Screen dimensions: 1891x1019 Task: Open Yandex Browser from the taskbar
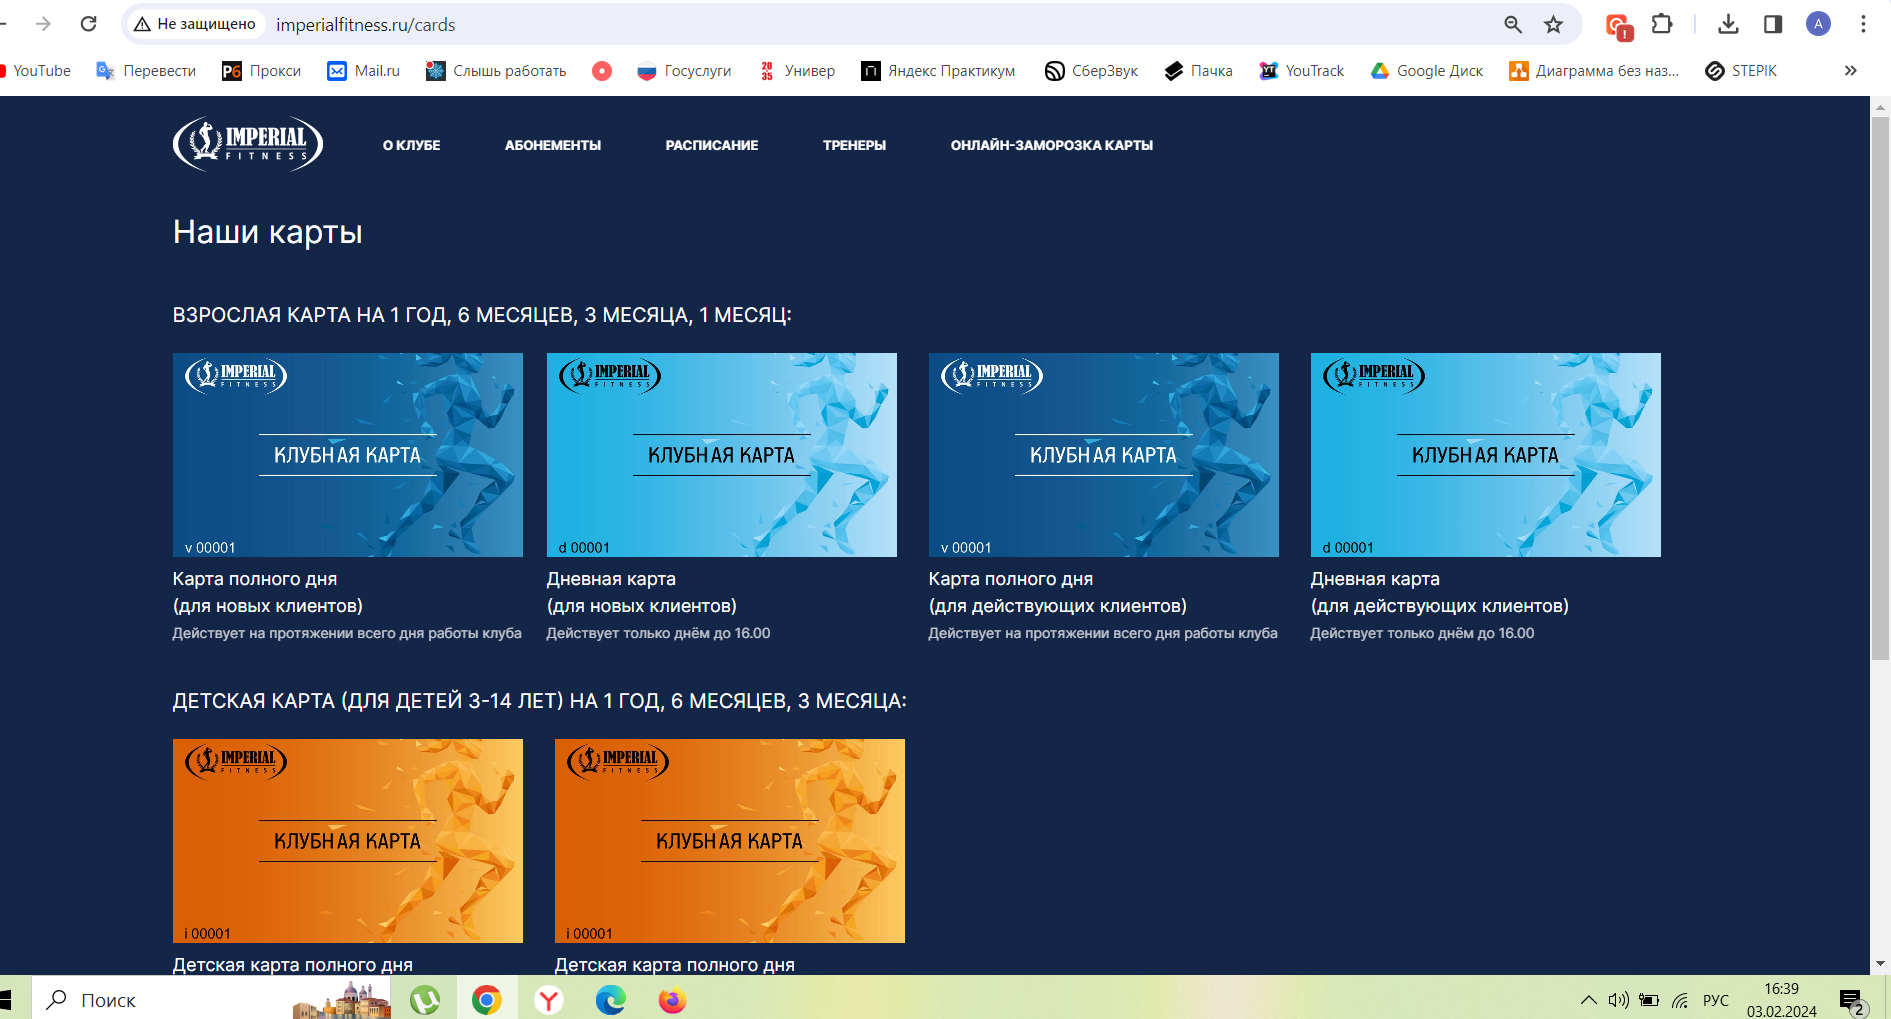tap(549, 999)
